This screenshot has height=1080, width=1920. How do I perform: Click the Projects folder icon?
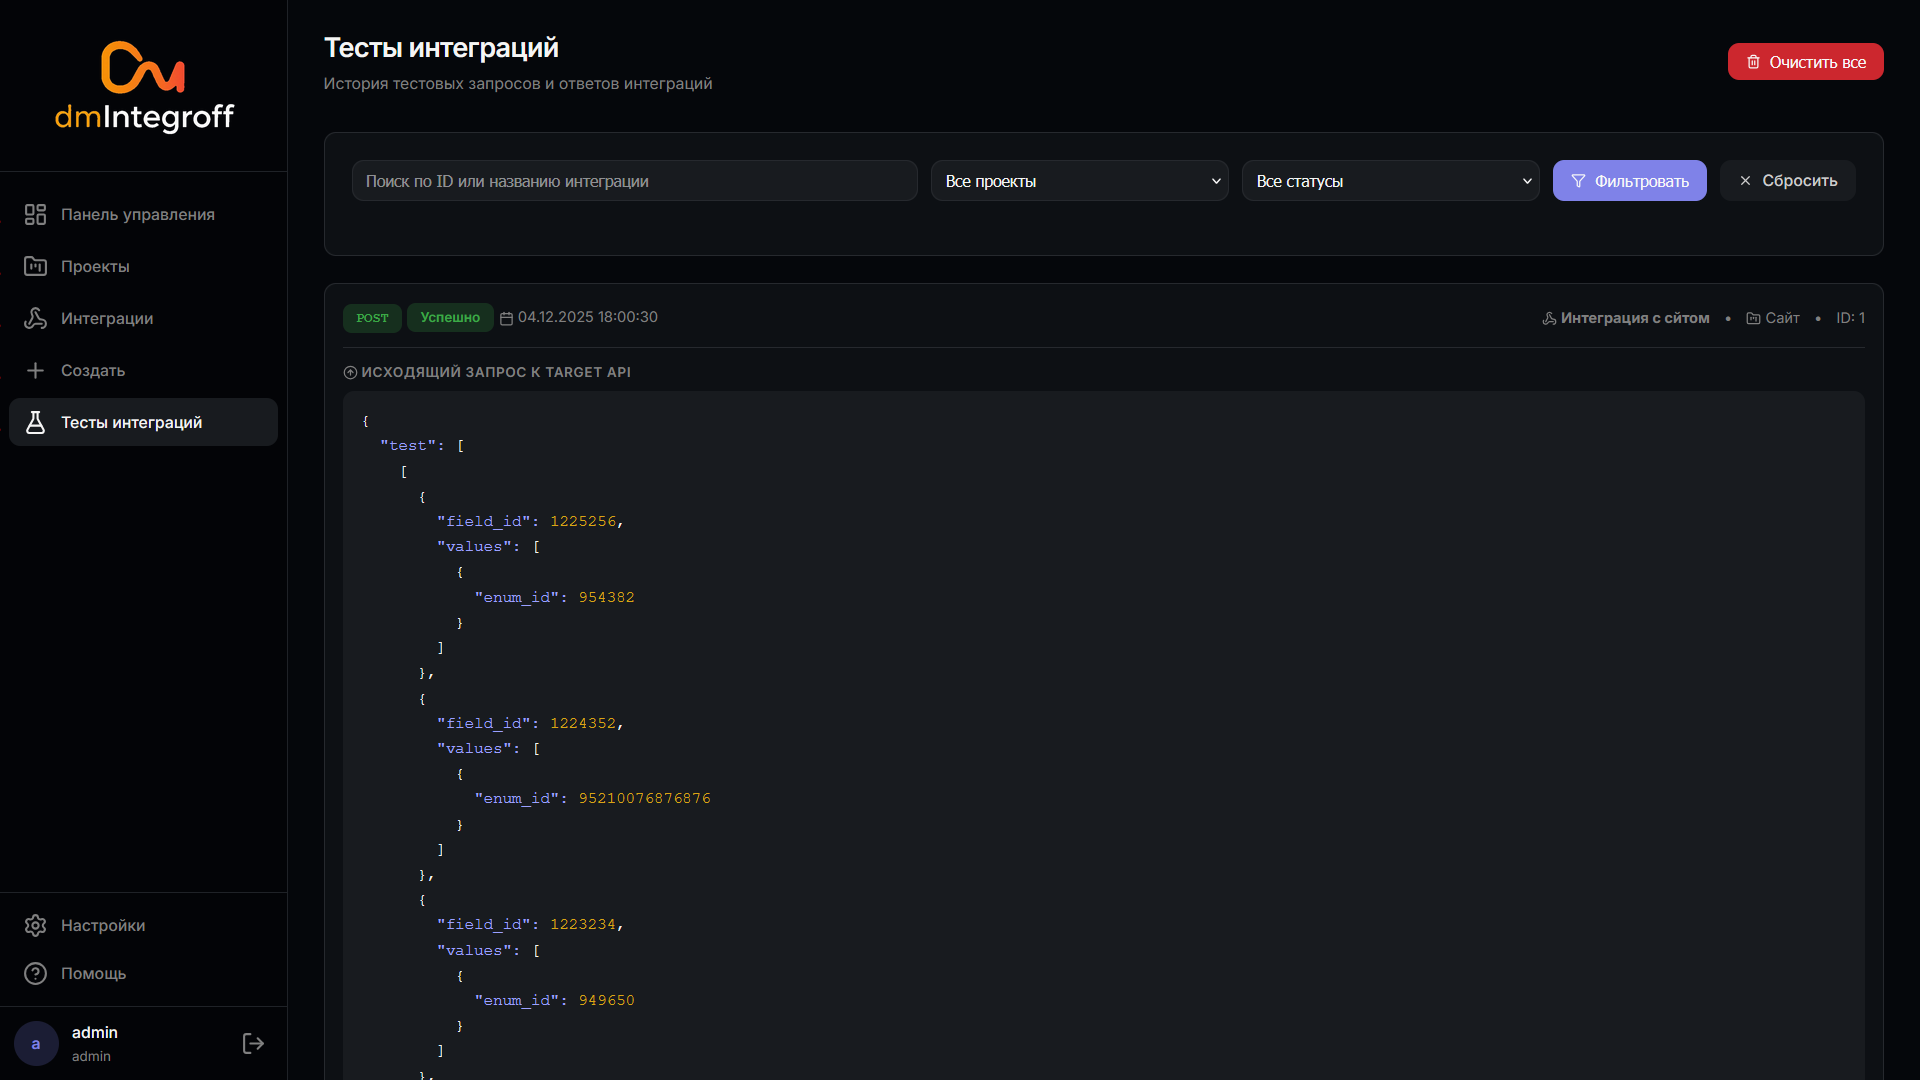[x=35, y=266]
